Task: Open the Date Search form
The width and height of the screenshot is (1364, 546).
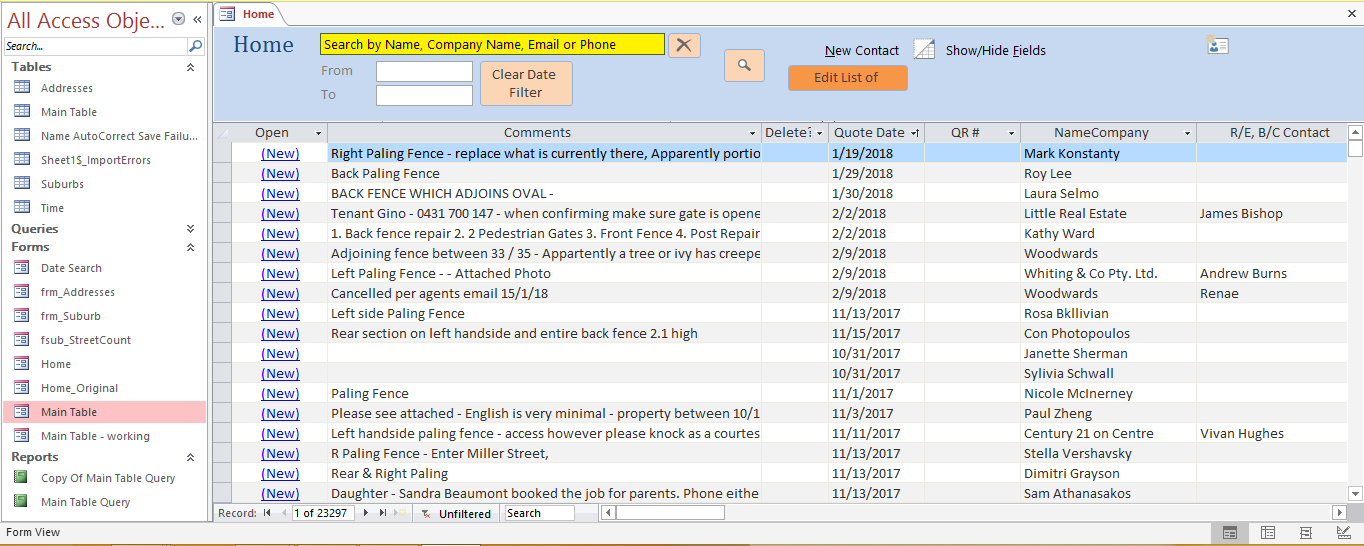Action: coord(71,268)
